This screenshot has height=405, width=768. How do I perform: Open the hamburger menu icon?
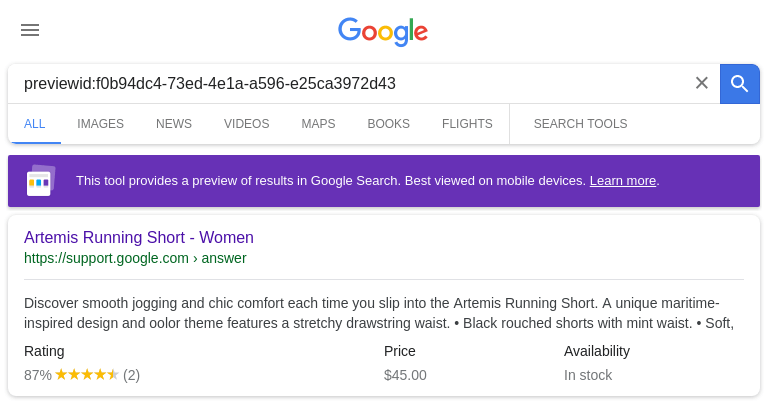(30, 30)
